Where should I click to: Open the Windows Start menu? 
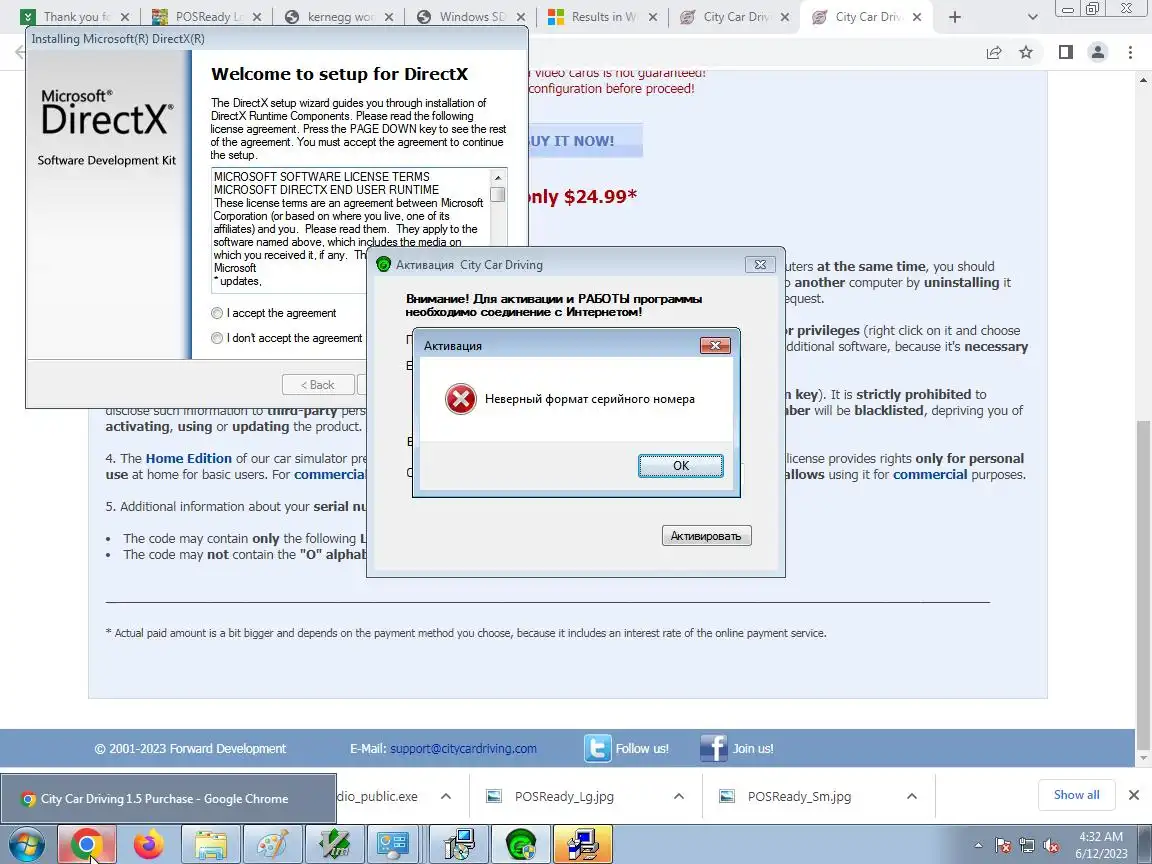(26, 845)
